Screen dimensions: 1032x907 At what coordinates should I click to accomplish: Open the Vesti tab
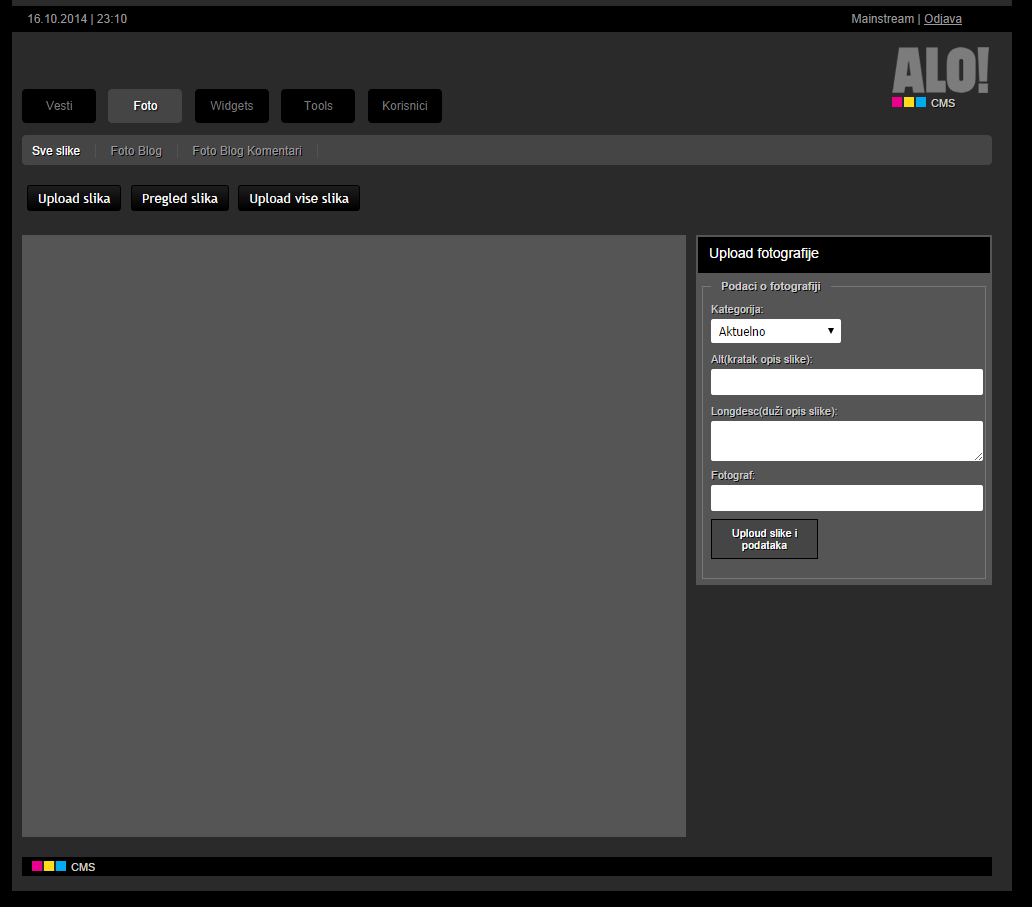coord(59,106)
